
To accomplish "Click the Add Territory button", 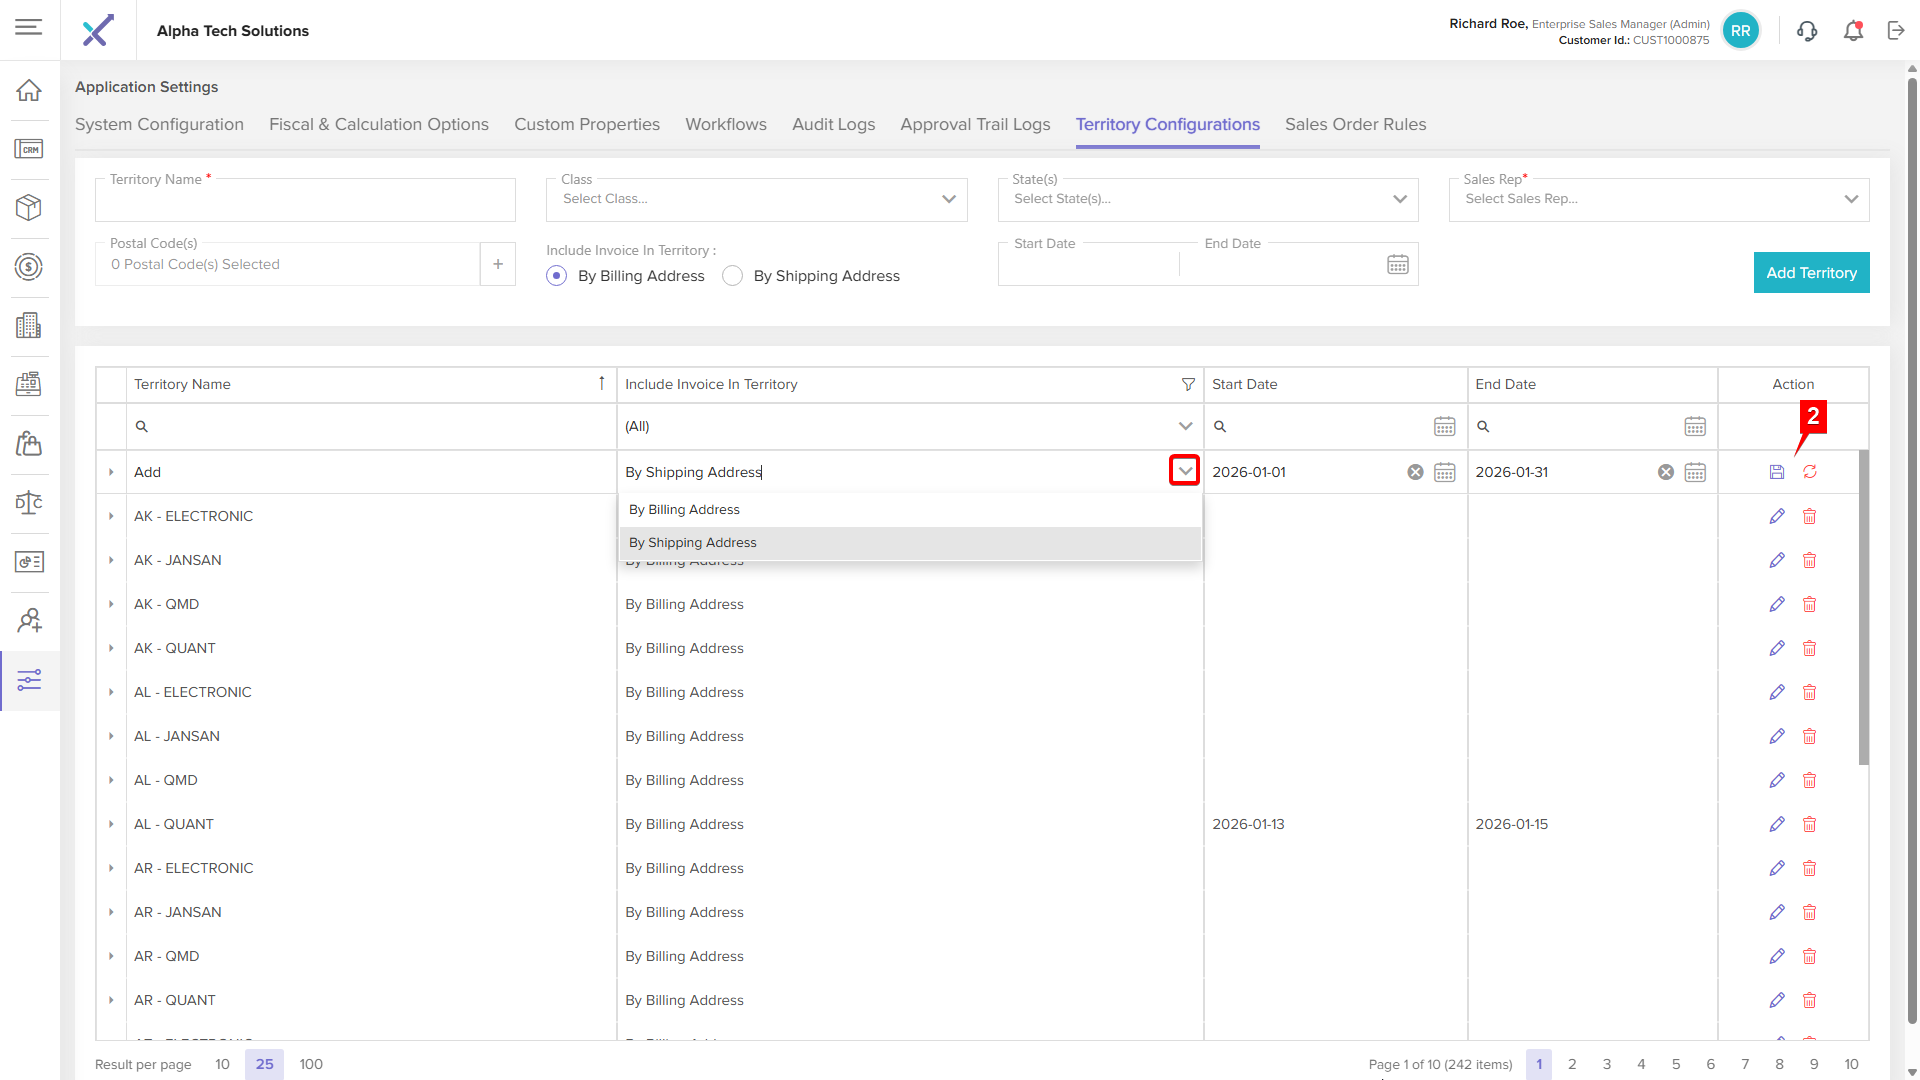I will click(x=1810, y=273).
